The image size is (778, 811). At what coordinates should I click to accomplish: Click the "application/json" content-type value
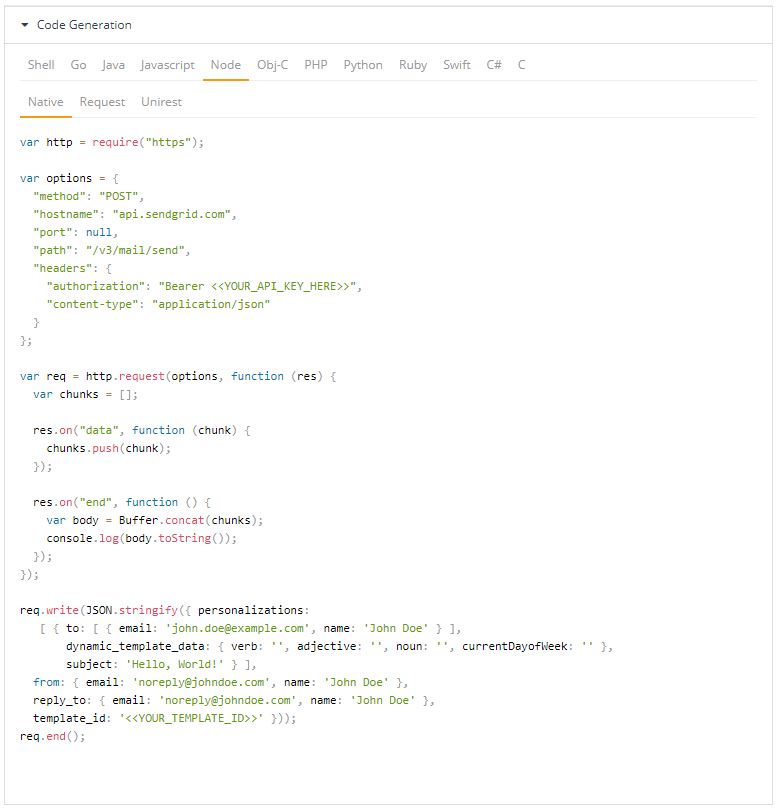tap(211, 304)
